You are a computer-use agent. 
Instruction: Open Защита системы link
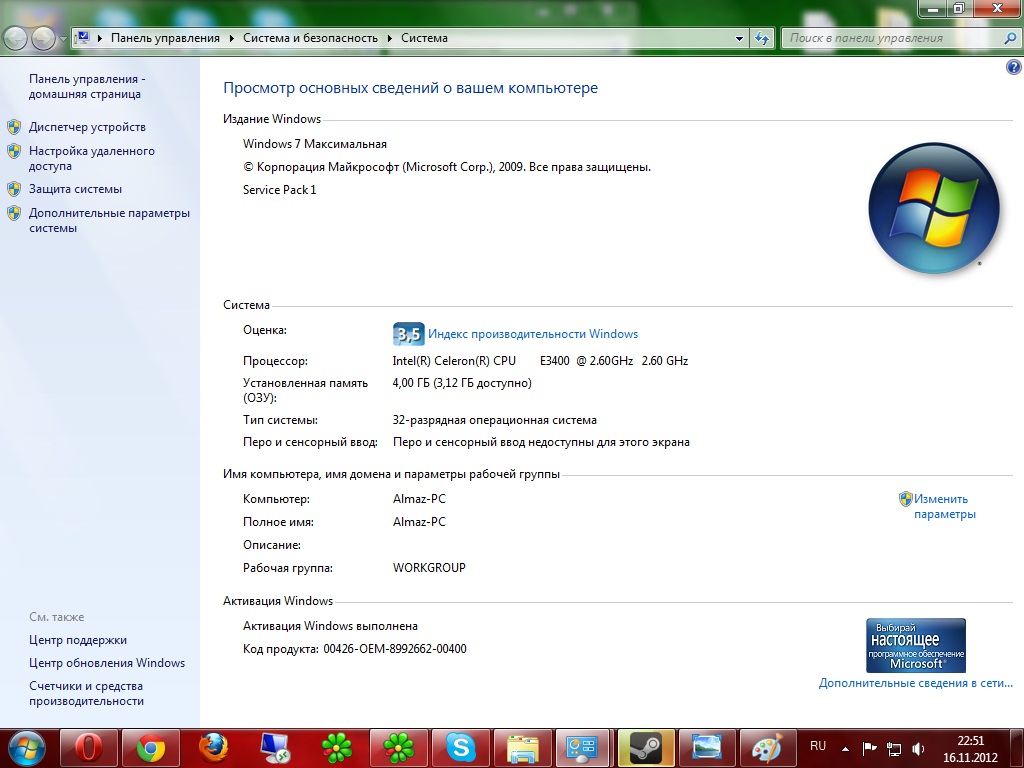pyautogui.click(x=75, y=189)
